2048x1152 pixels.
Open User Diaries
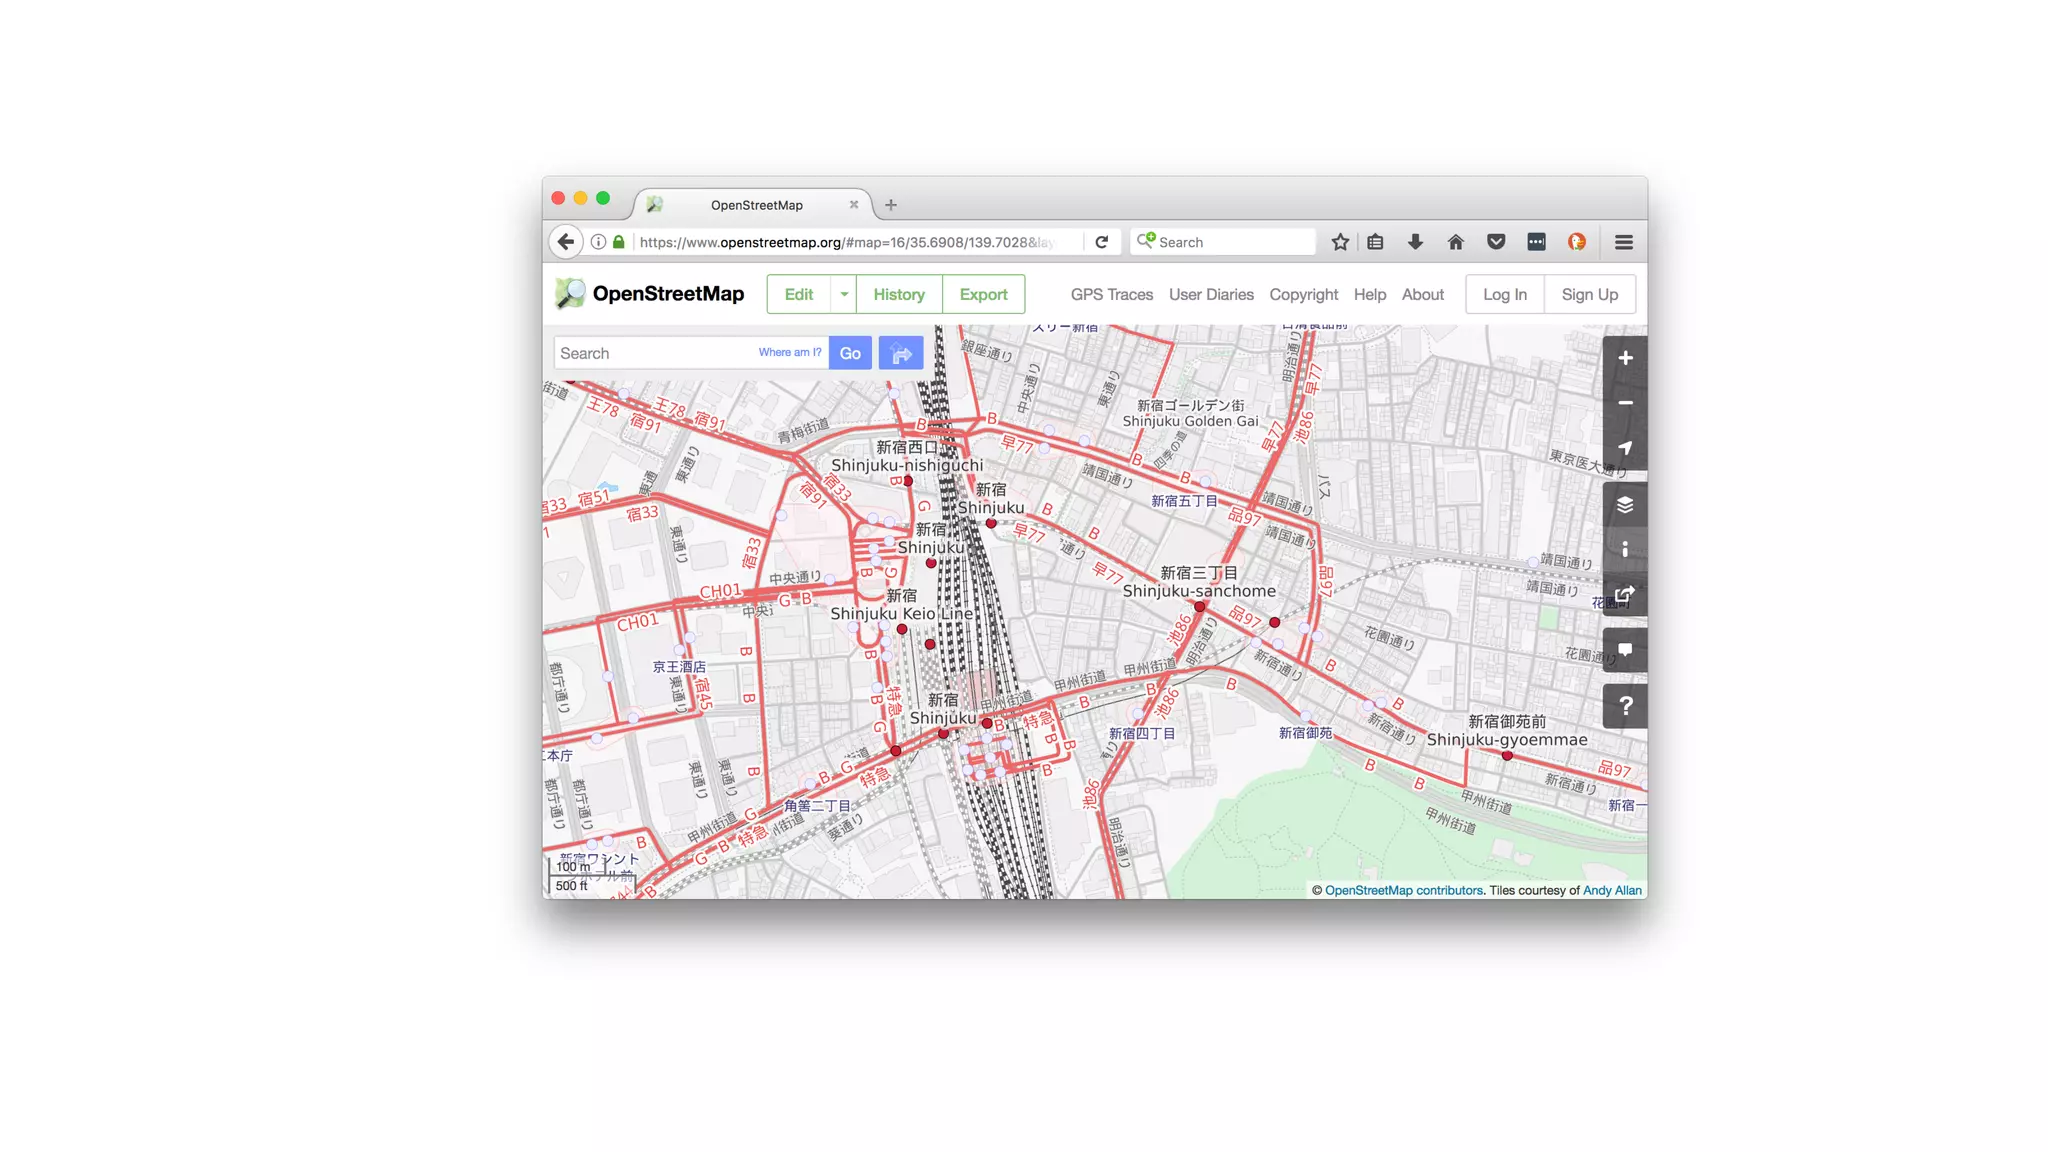tap(1211, 294)
